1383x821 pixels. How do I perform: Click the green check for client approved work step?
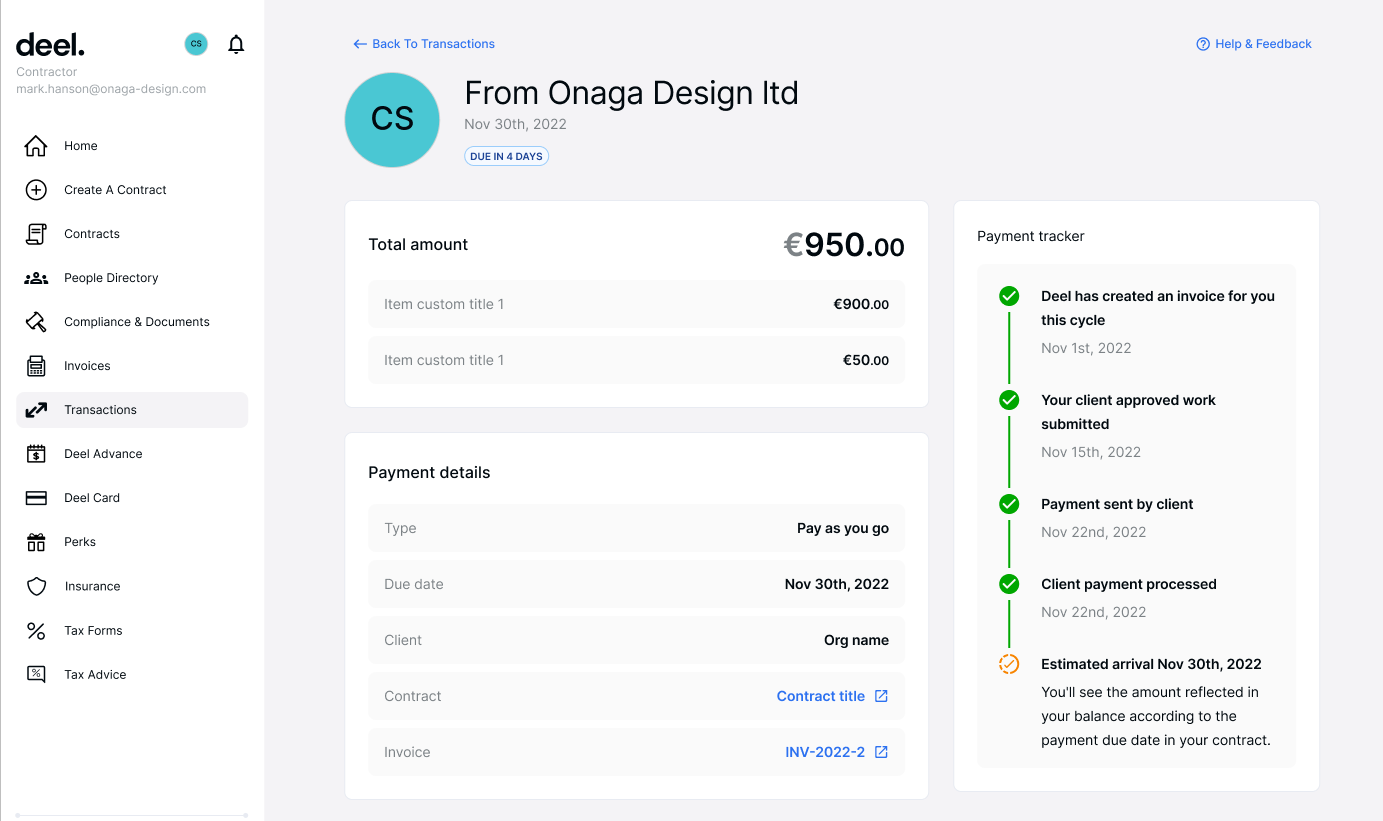(1009, 400)
